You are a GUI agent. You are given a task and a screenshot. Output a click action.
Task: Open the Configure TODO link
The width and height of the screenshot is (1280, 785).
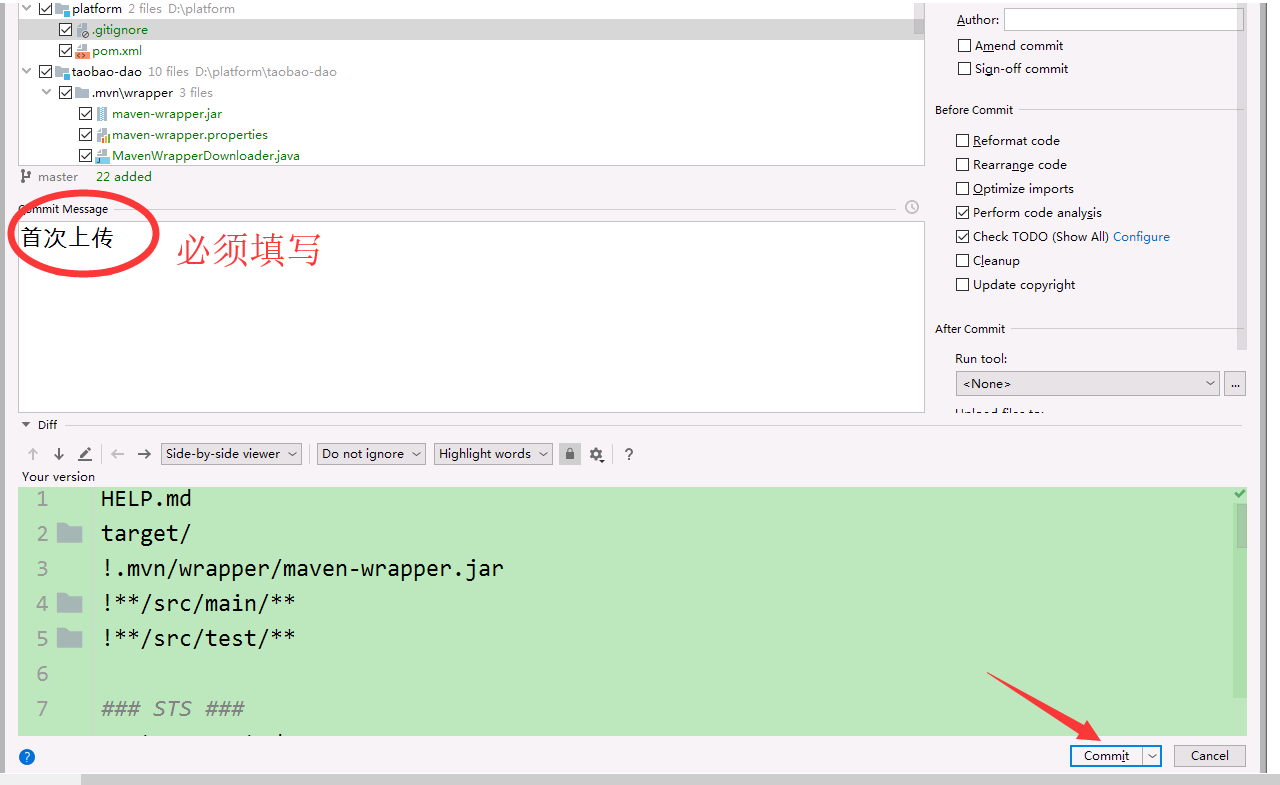coord(1141,237)
